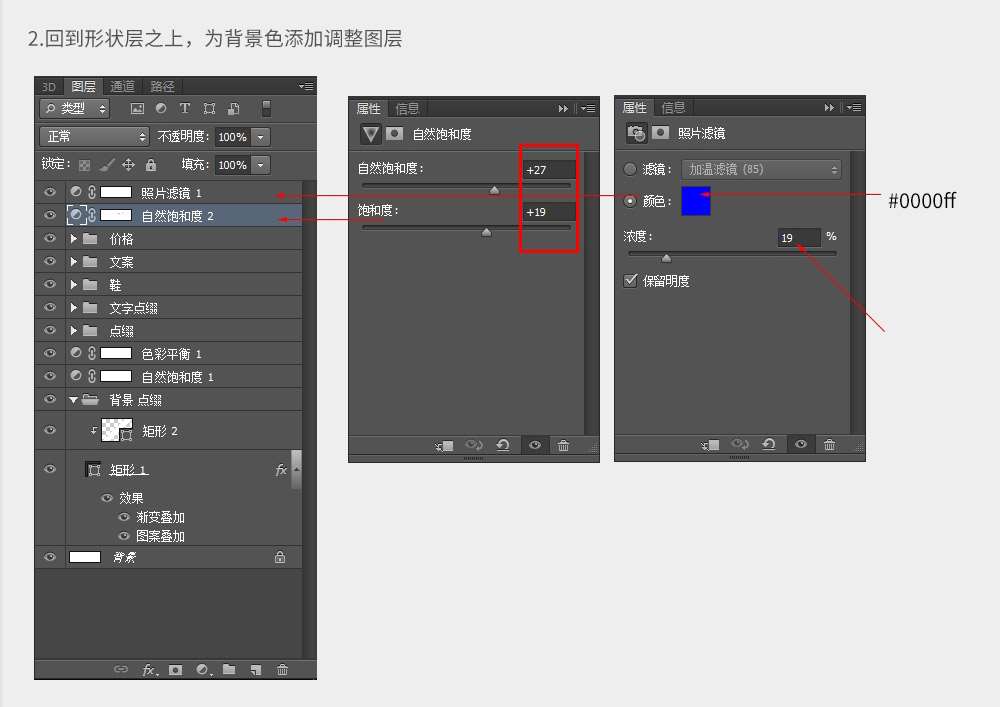Image resolution: width=1000 pixels, height=707 pixels.
Task: Click clip to layer icon in Photo Filter panel
Action: (710, 445)
